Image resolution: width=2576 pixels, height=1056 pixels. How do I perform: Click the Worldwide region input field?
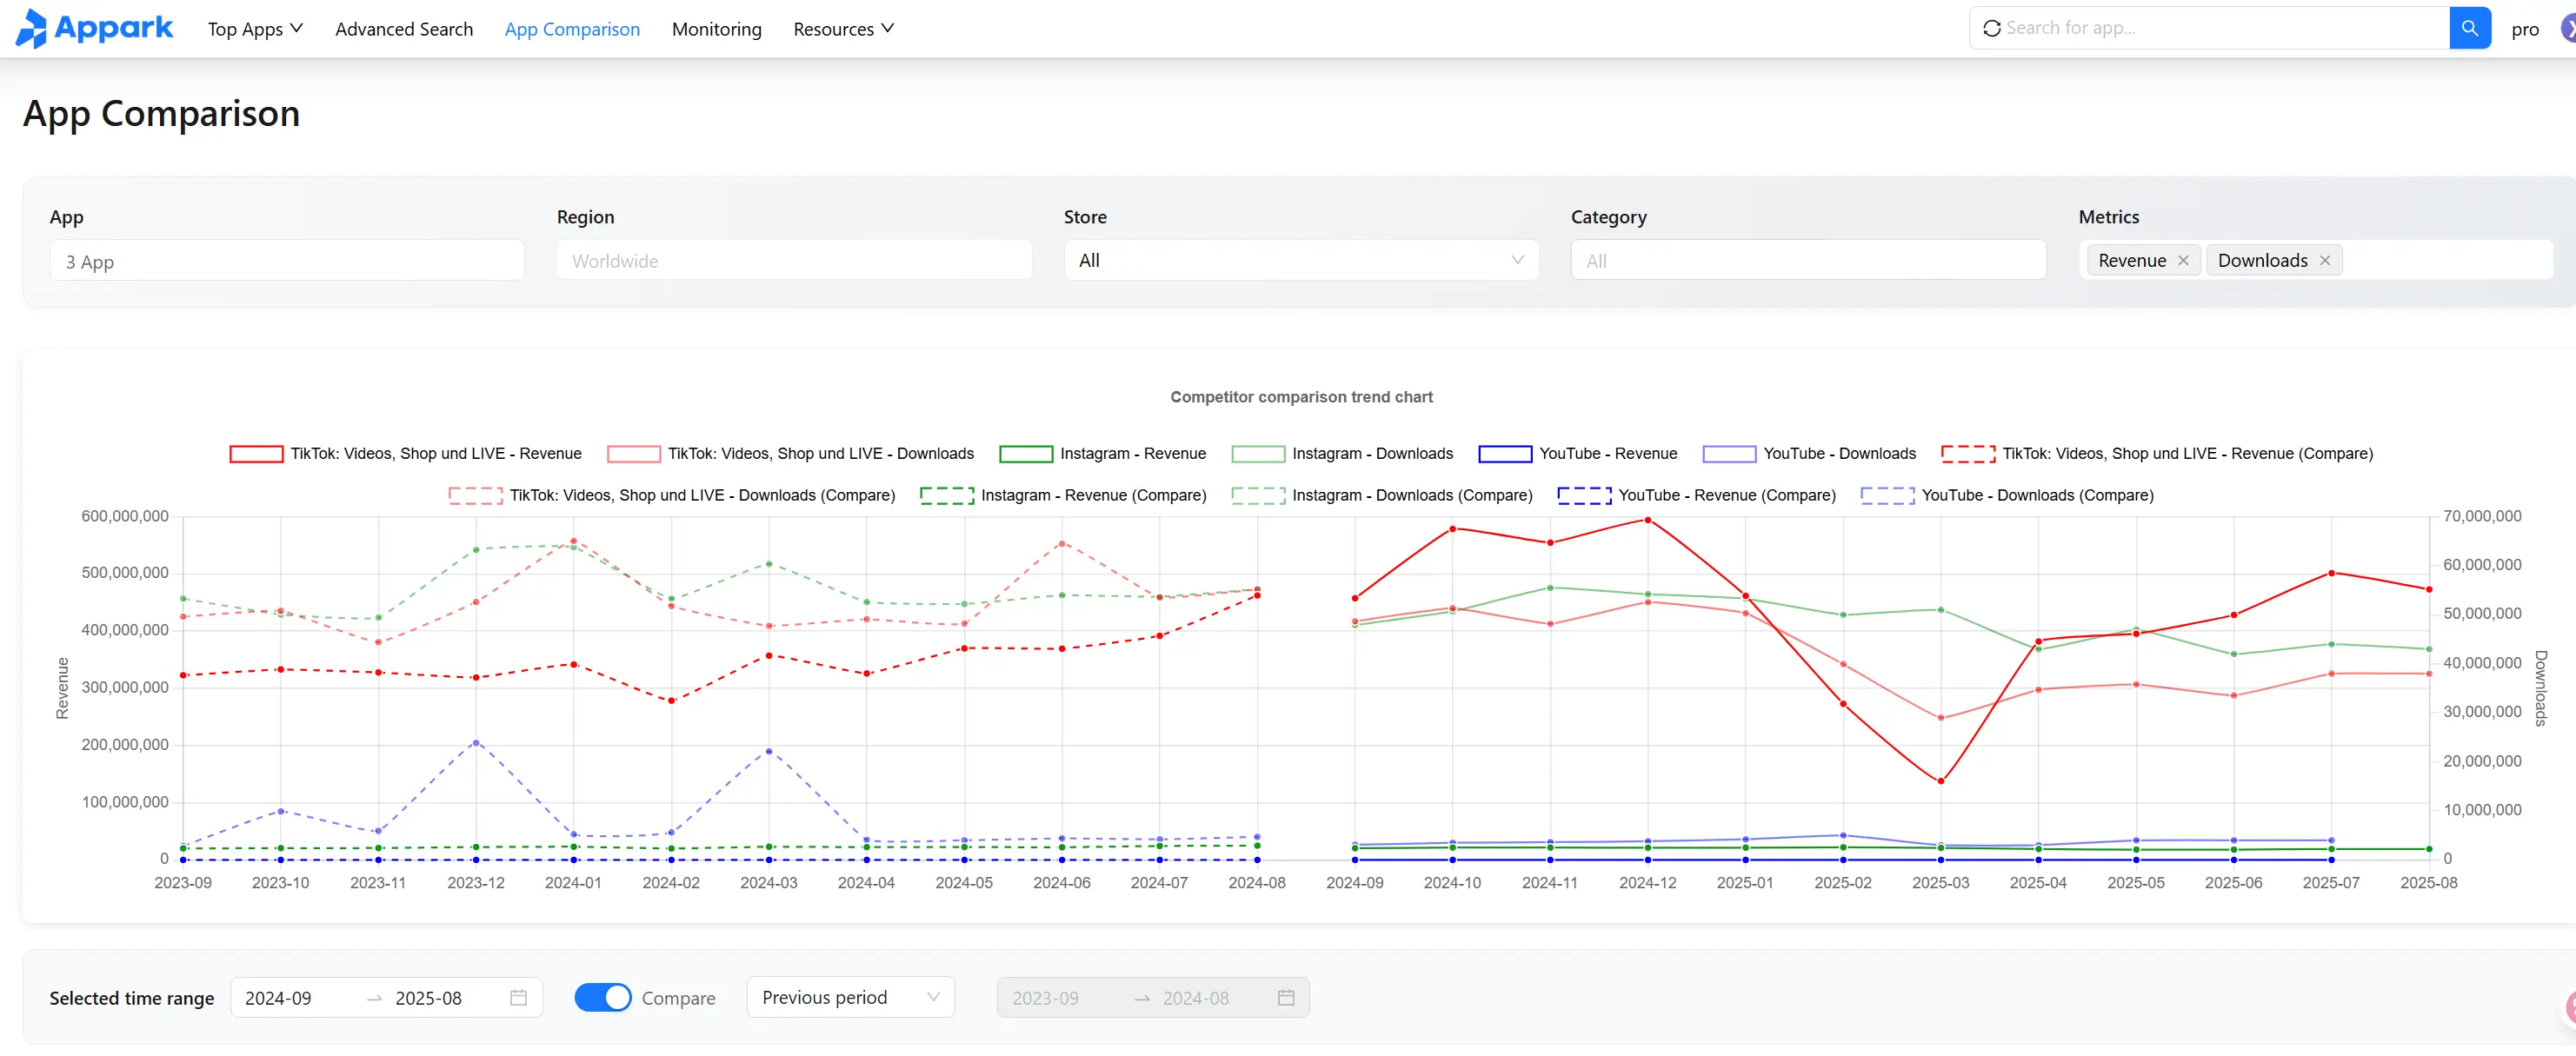click(x=793, y=260)
